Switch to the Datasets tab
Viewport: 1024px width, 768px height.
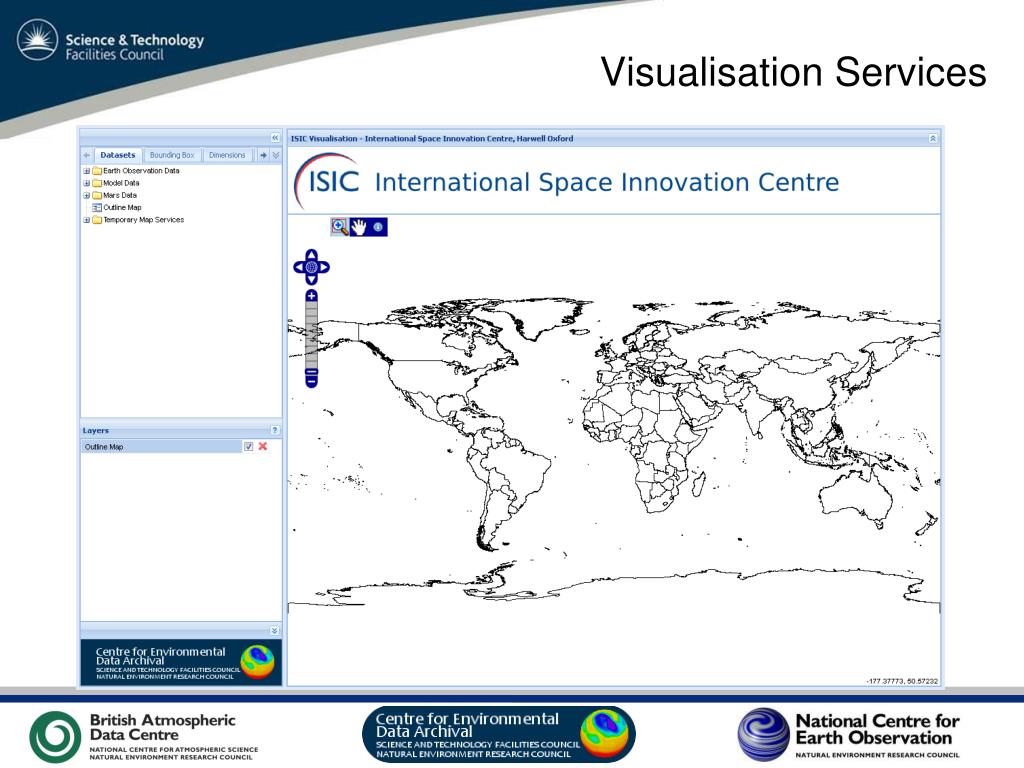coord(118,155)
